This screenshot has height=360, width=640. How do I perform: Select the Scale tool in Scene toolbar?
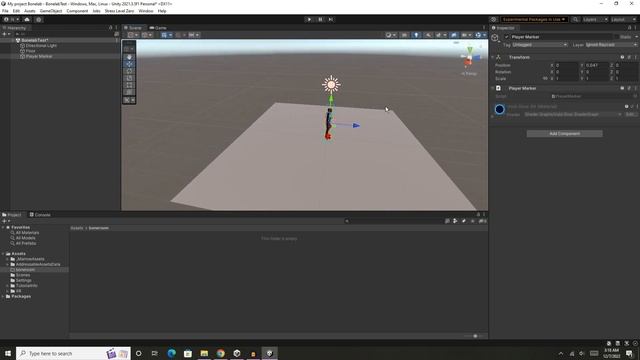click(x=129, y=78)
